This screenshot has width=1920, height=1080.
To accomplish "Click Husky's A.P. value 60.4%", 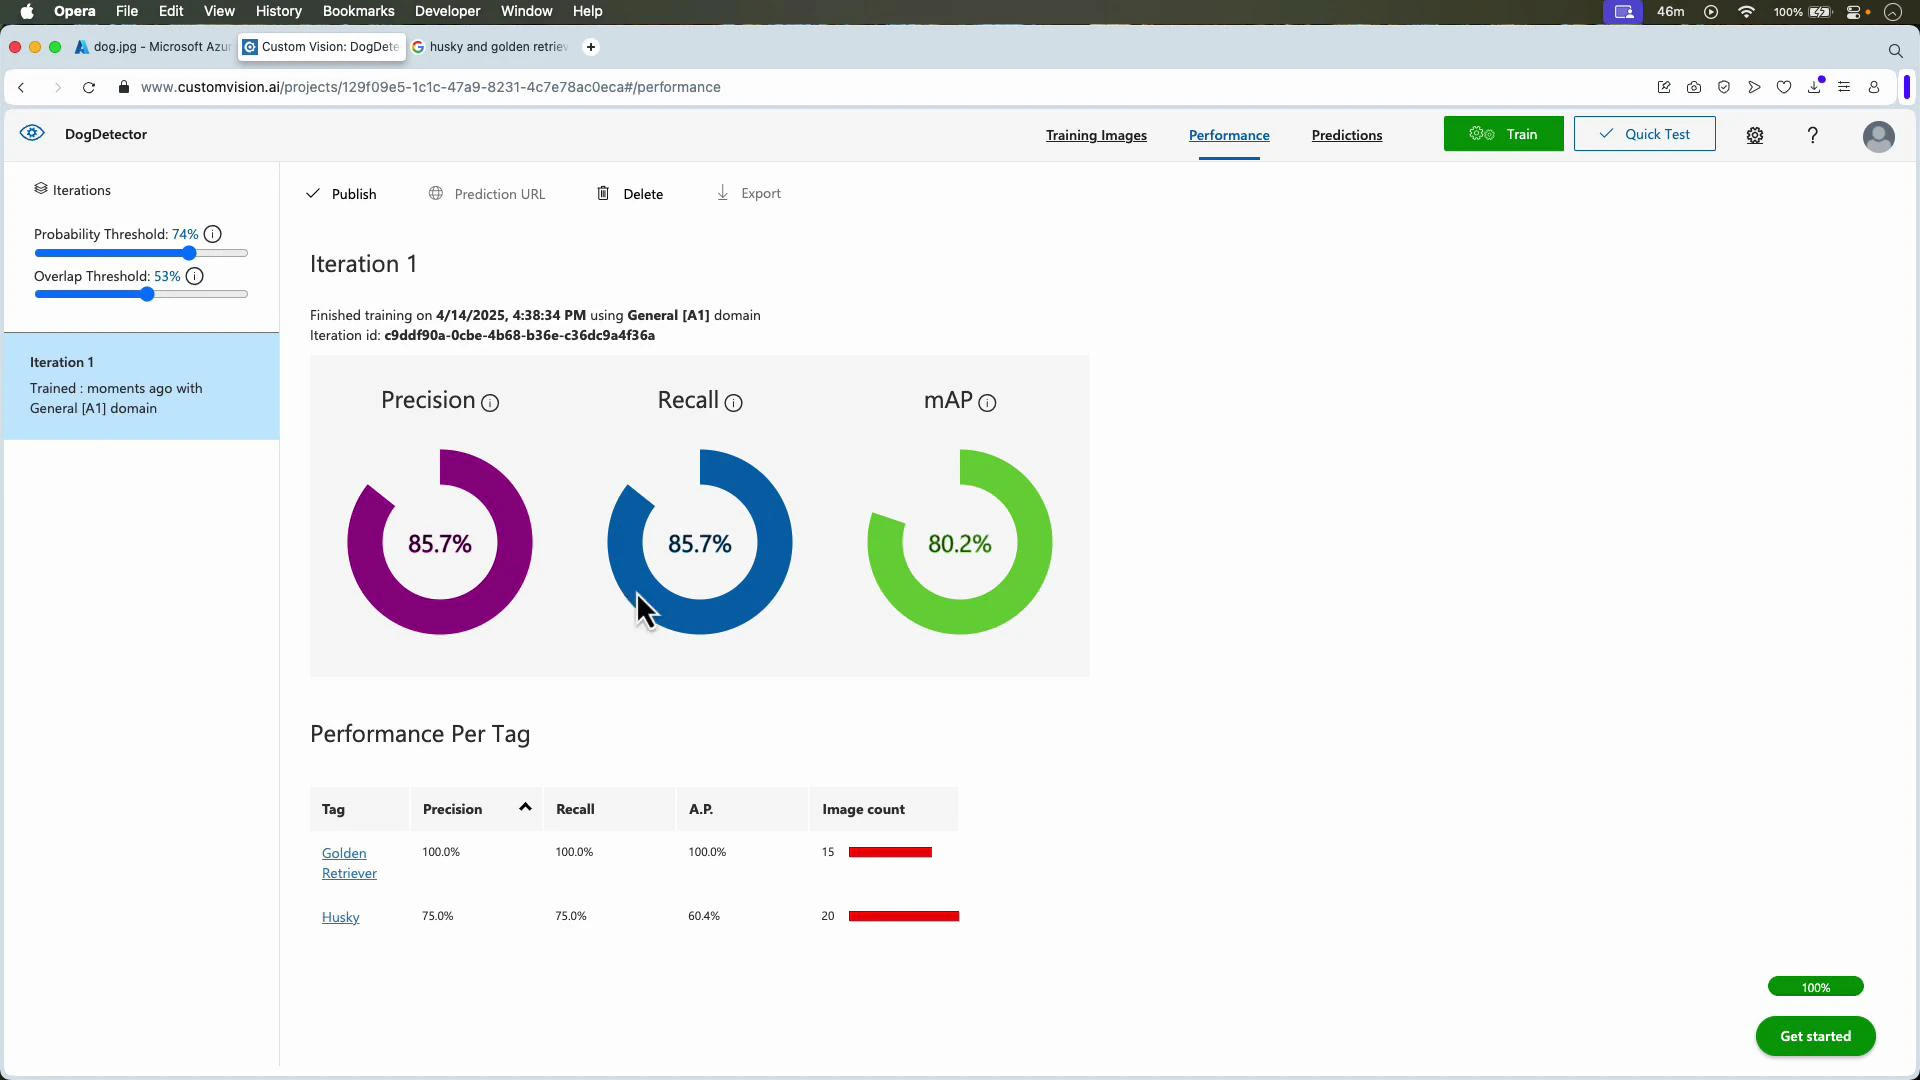I will pyautogui.click(x=704, y=916).
